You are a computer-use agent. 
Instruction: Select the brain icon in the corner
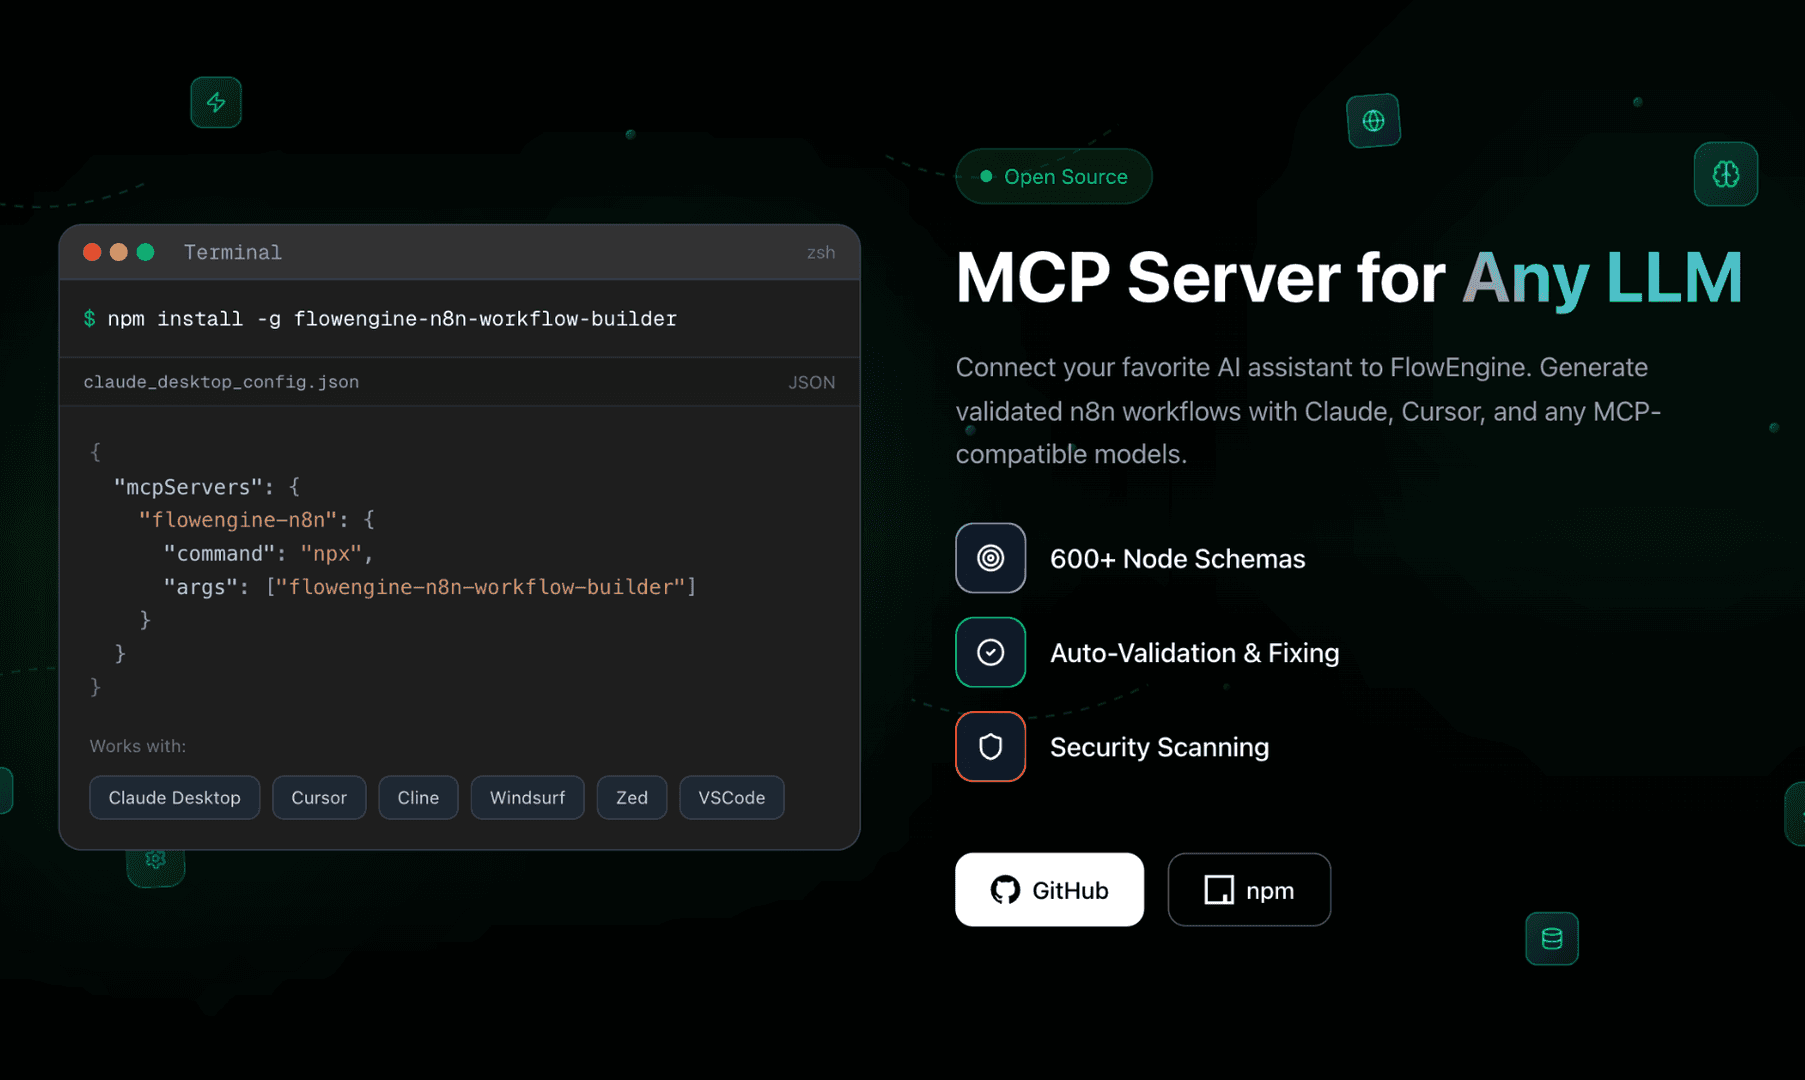(1725, 175)
